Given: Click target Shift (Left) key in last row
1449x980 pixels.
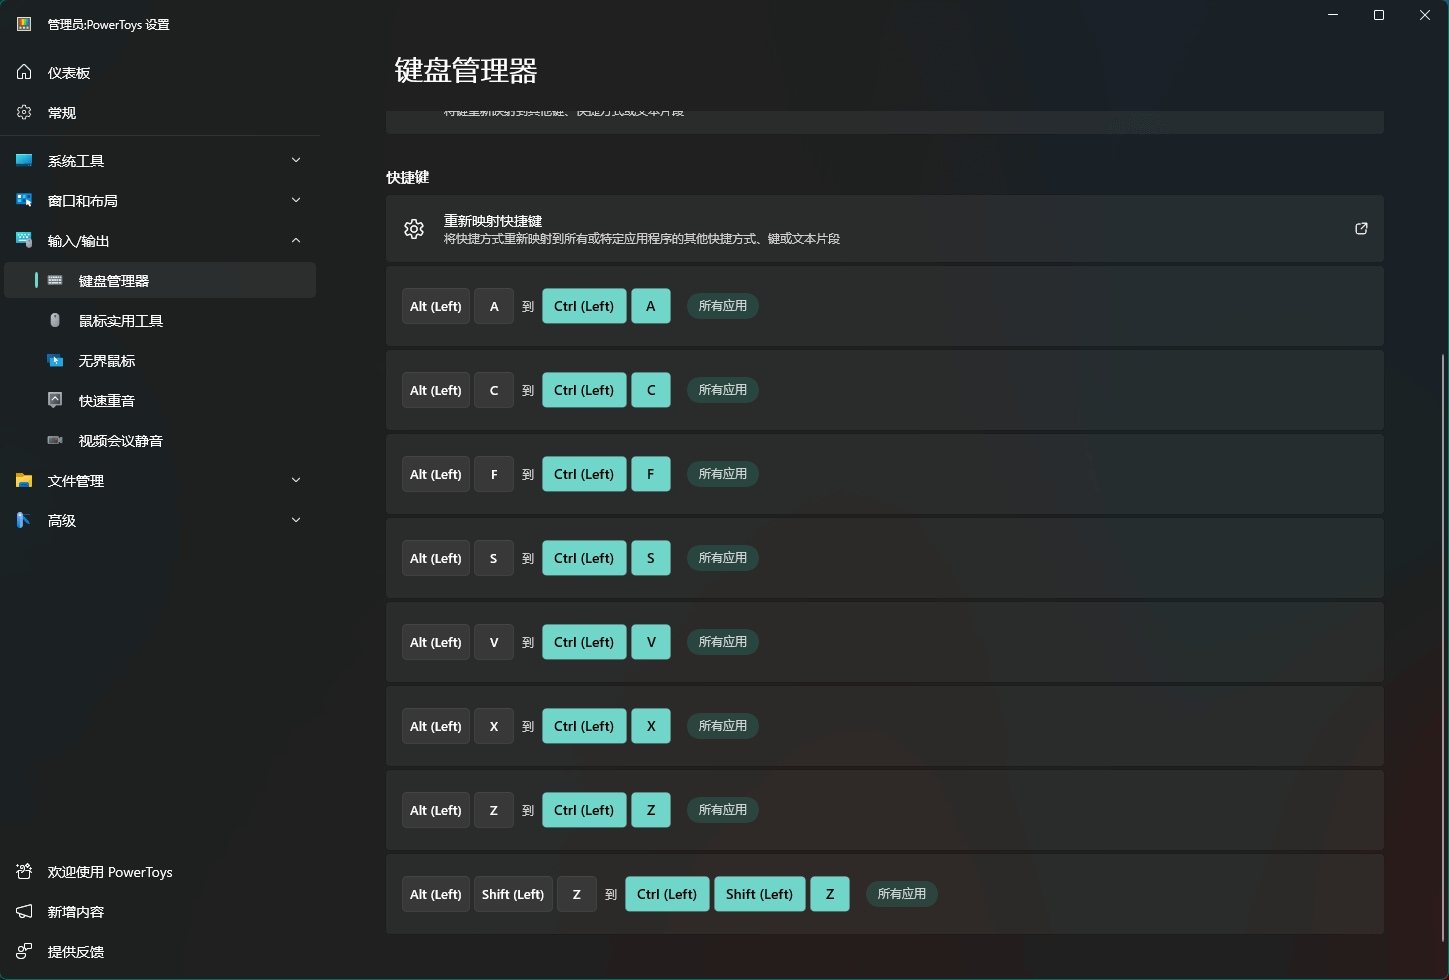Looking at the screenshot, I should click(x=760, y=894).
